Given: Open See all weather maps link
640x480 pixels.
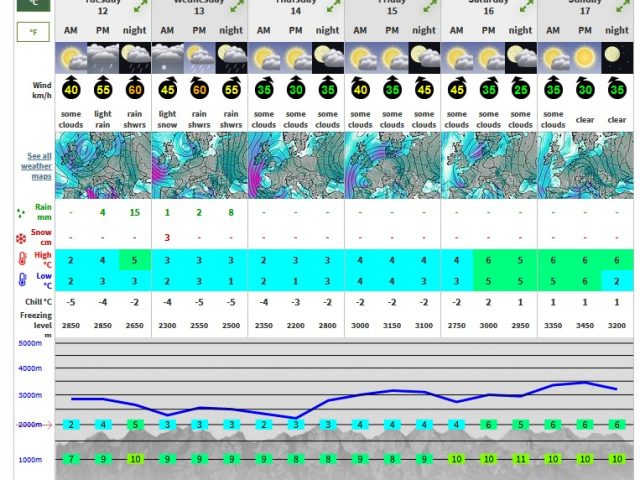Looking at the screenshot, I should [x=36, y=166].
